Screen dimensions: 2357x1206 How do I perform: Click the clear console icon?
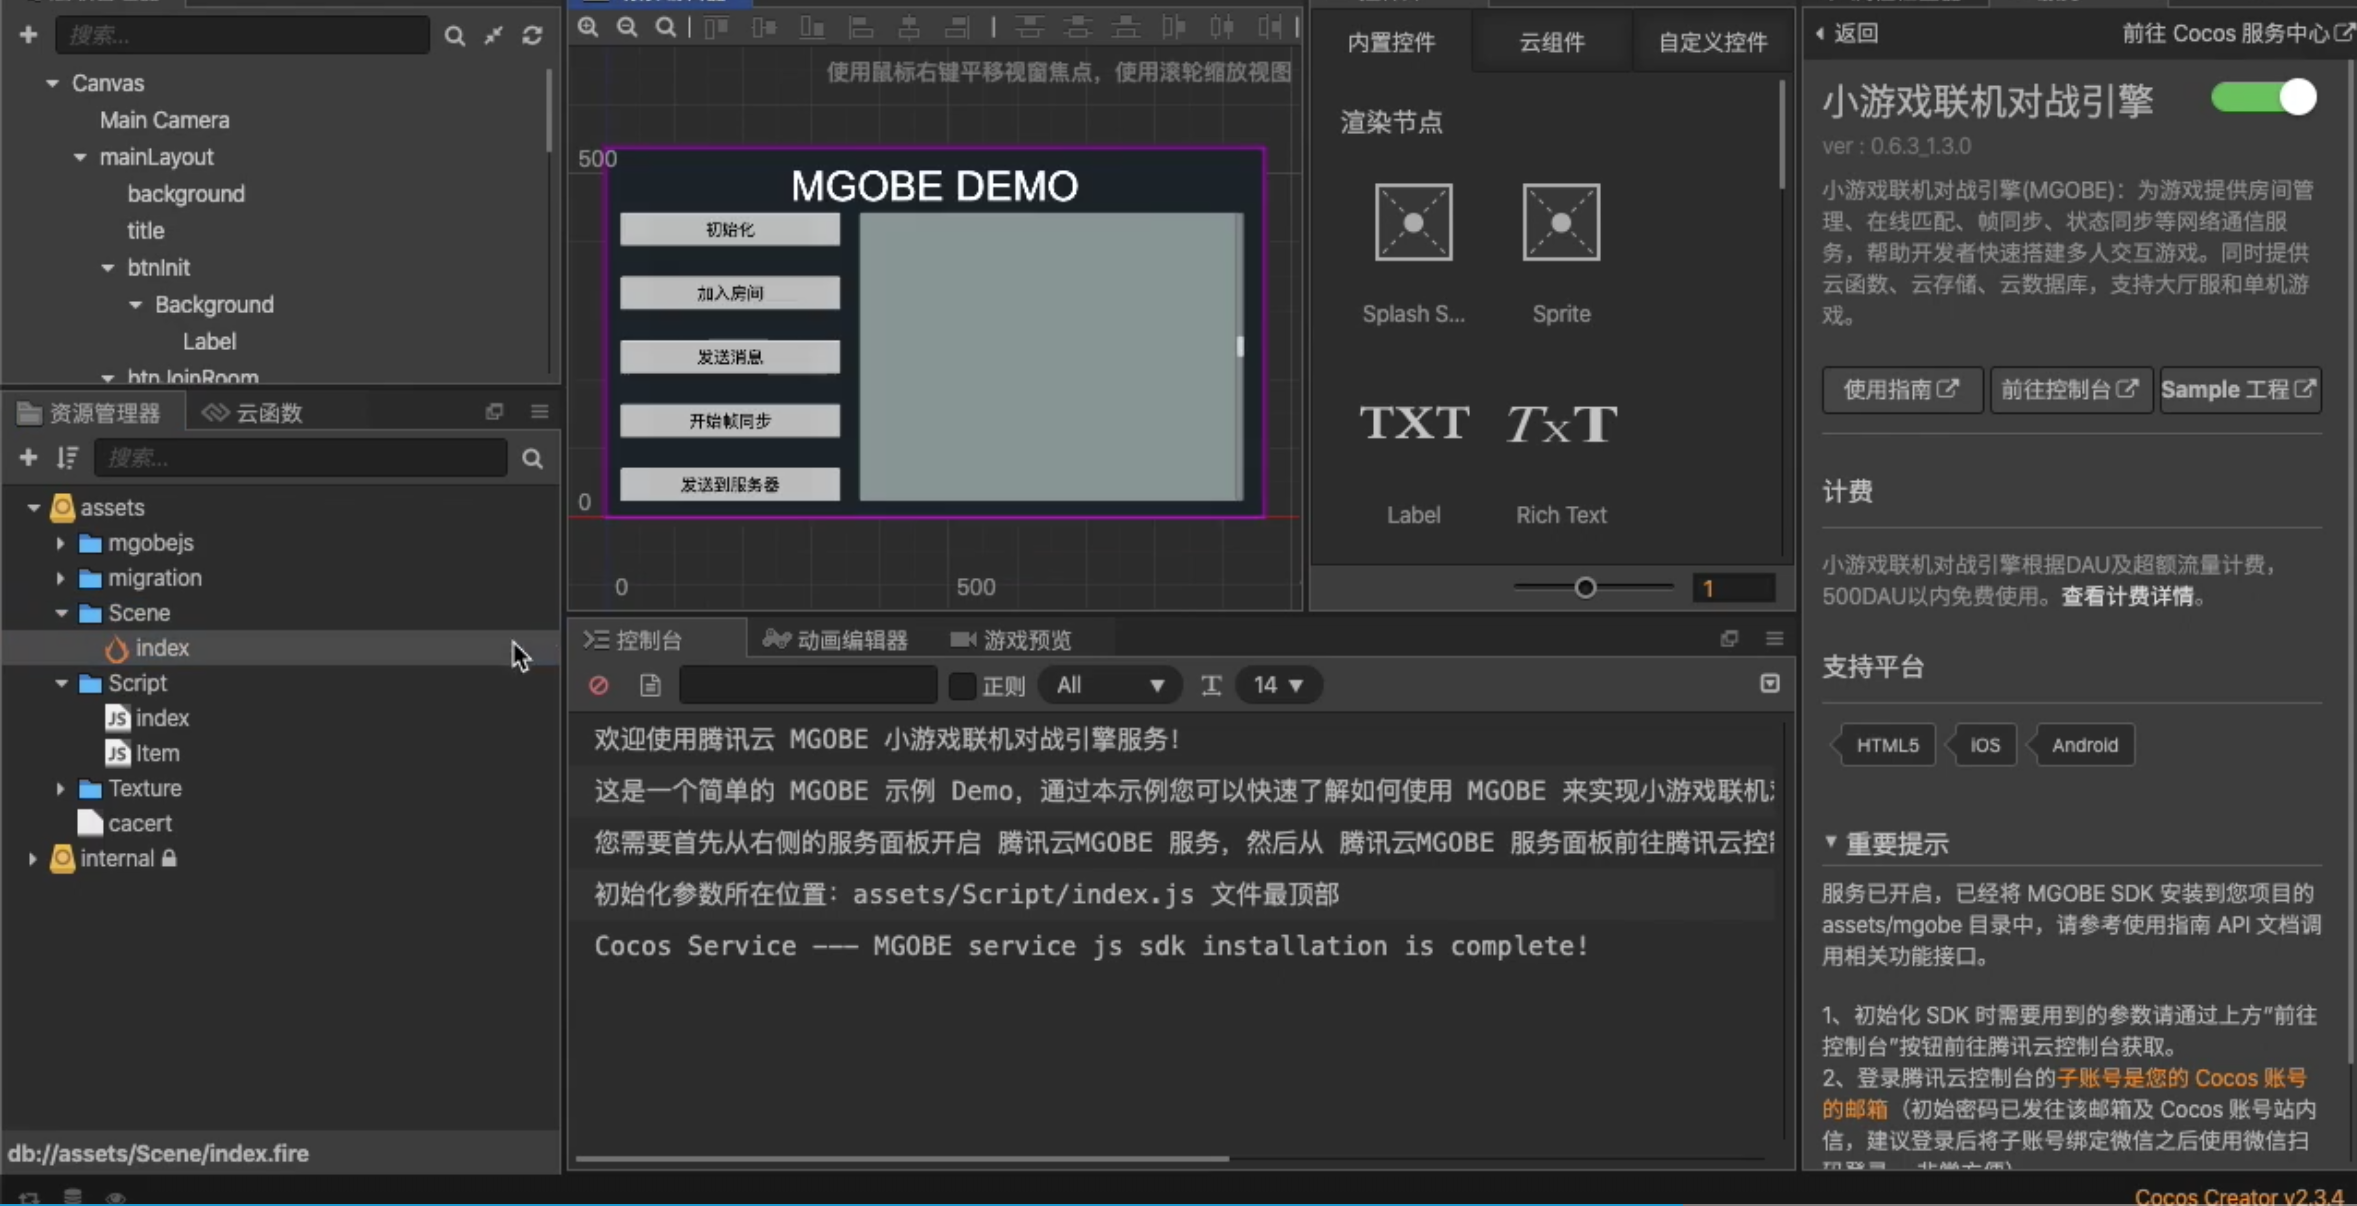point(598,685)
